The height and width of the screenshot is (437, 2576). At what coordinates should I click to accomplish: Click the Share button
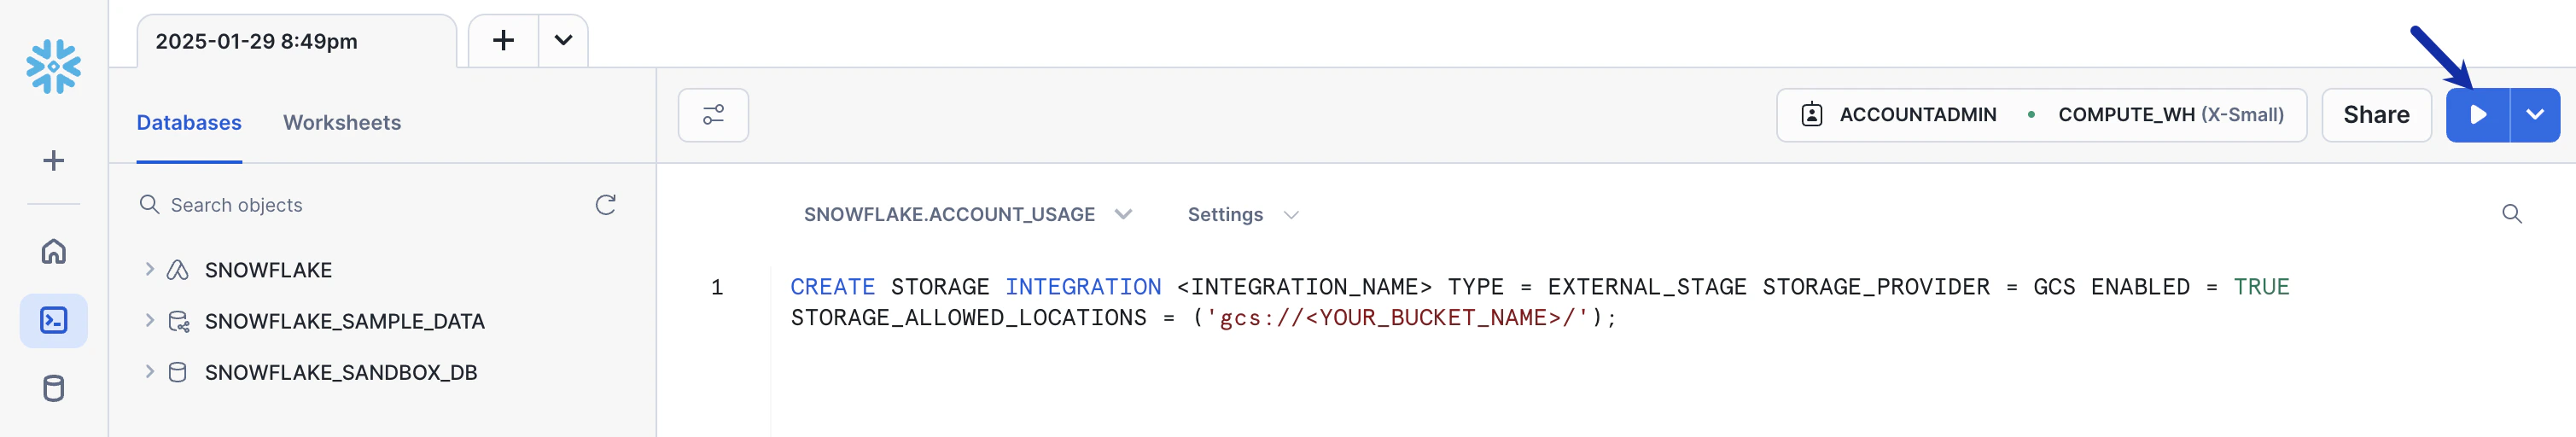2376,115
